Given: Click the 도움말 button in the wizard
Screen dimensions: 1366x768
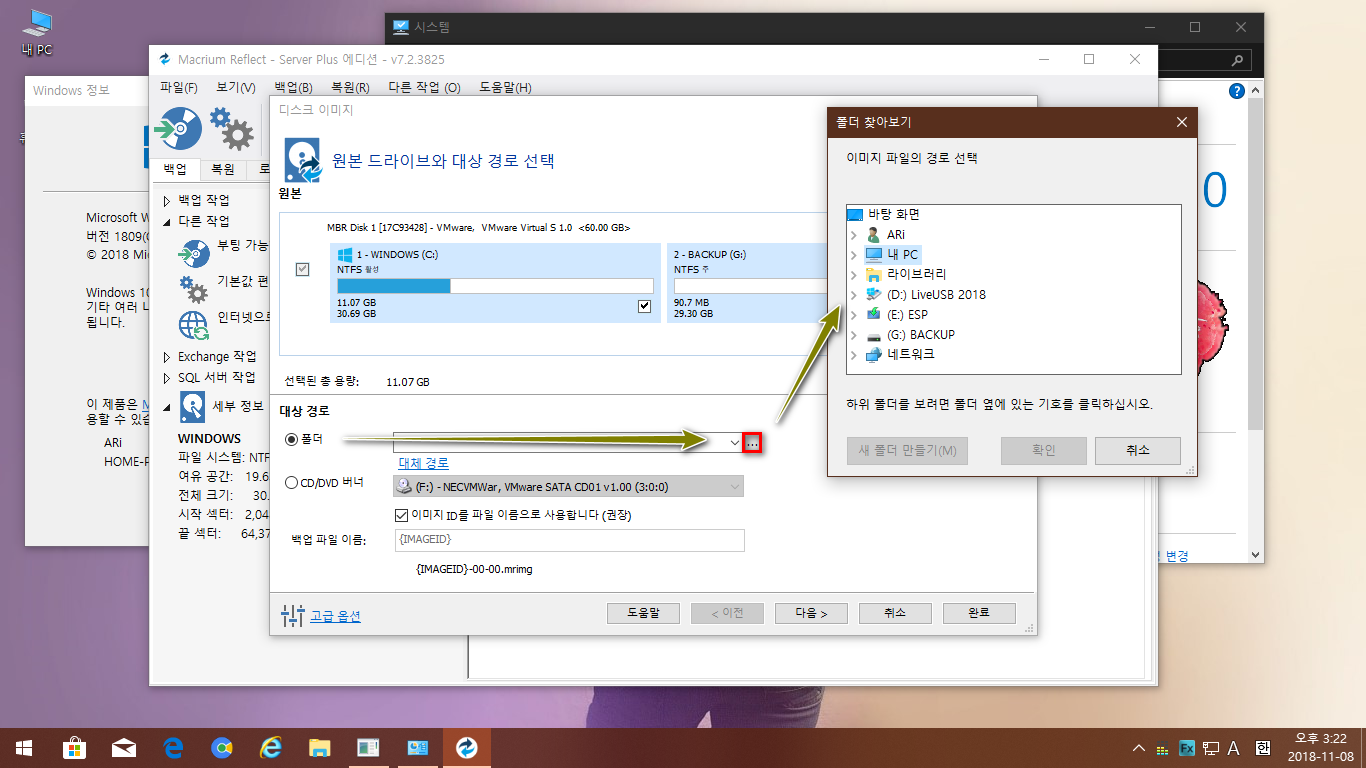Looking at the screenshot, I should pyautogui.click(x=643, y=613).
